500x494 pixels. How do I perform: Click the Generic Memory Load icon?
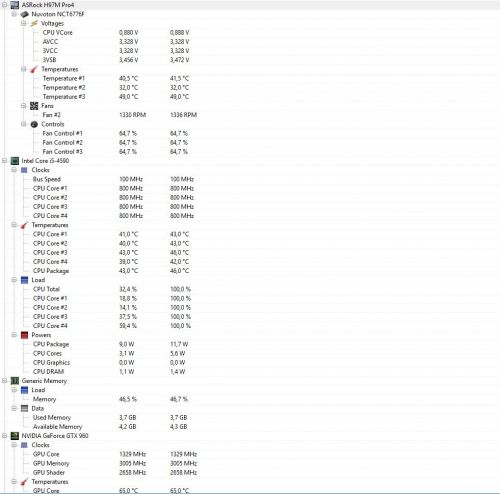point(24,390)
